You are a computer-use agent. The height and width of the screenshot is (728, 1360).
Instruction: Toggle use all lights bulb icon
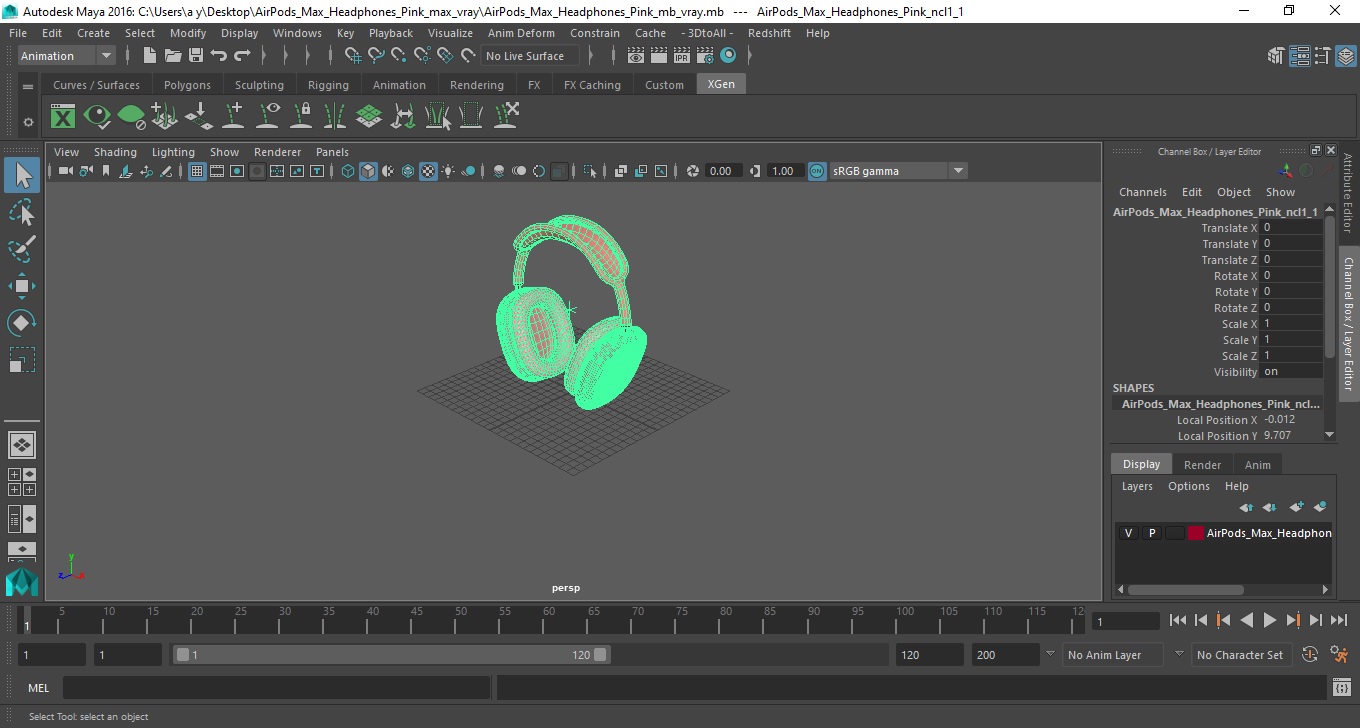pos(448,171)
